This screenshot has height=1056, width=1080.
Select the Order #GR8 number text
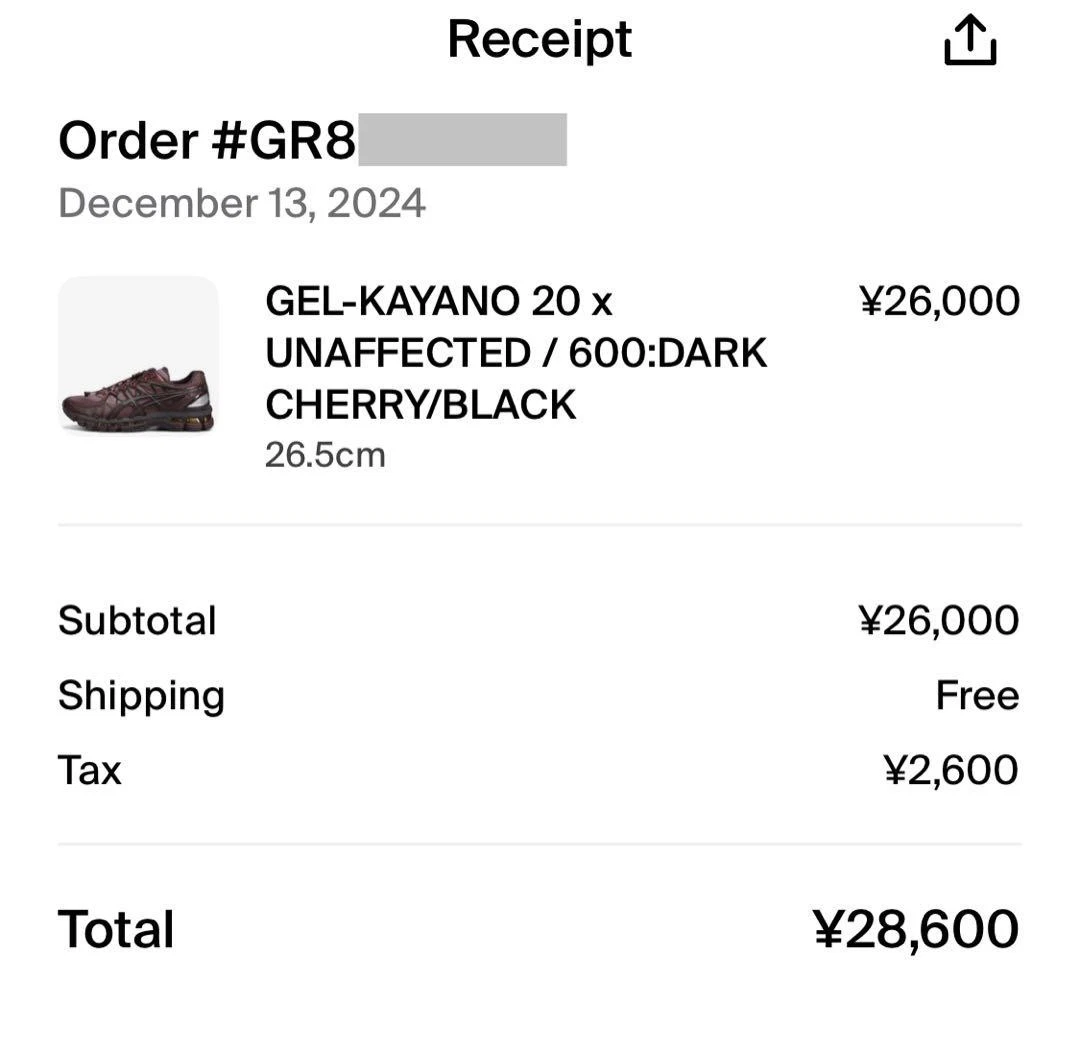point(207,141)
